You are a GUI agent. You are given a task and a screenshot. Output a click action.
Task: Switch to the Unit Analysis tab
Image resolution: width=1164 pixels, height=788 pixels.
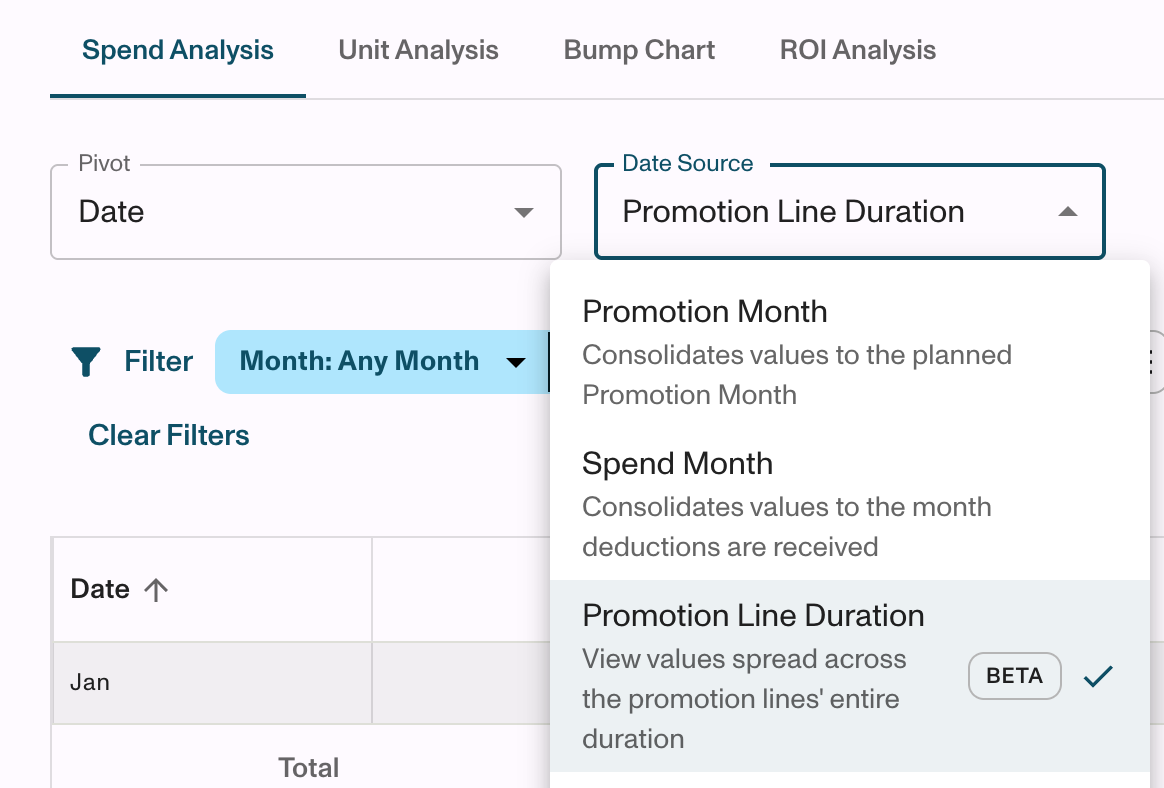click(x=418, y=50)
